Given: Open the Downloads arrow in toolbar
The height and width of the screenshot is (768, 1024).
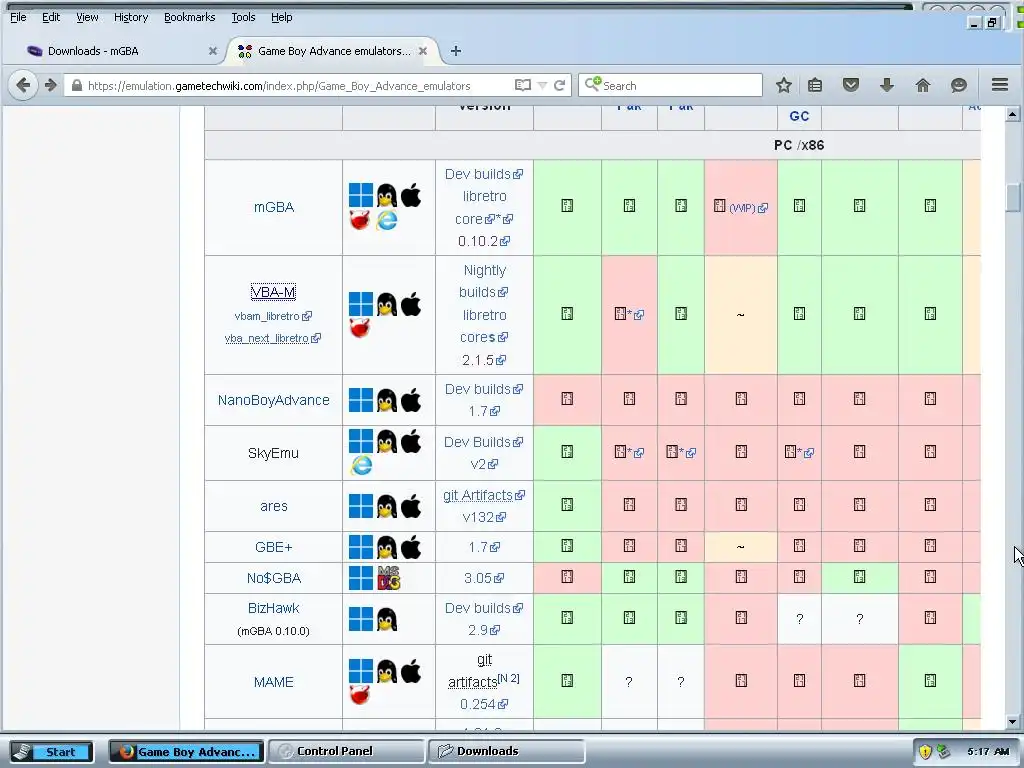Looking at the screenshot, I should (886, 85).
